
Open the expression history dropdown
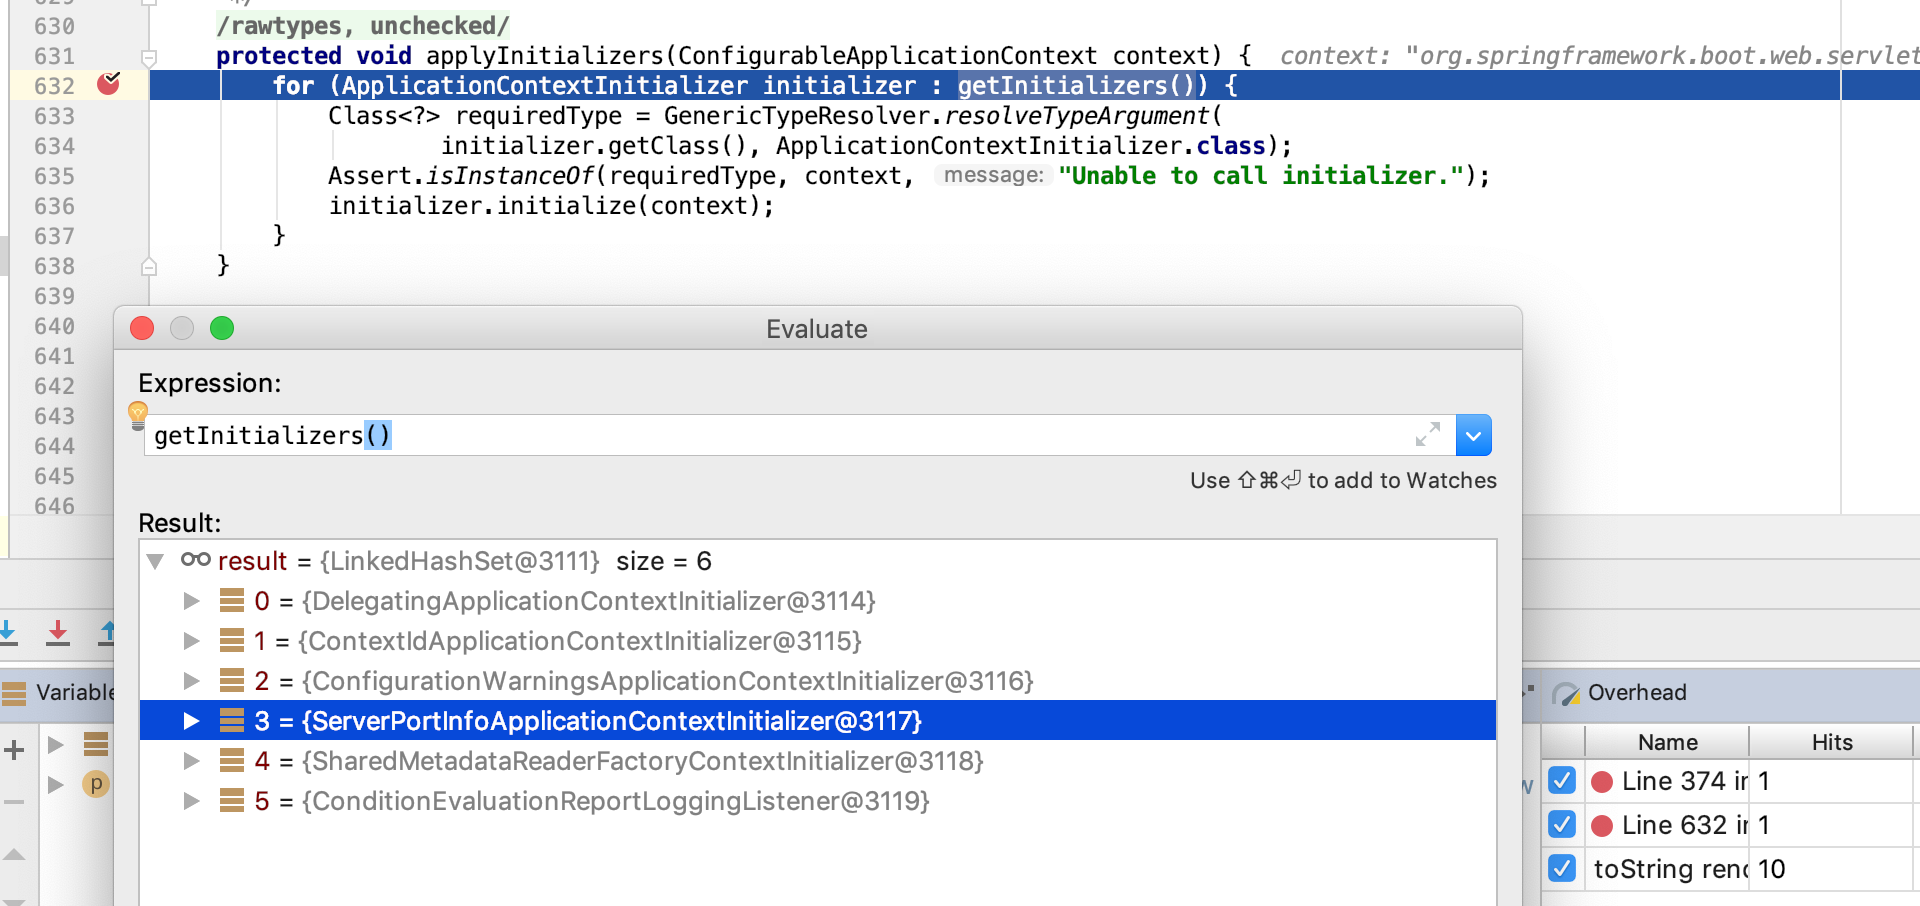tap(1473, 436)
